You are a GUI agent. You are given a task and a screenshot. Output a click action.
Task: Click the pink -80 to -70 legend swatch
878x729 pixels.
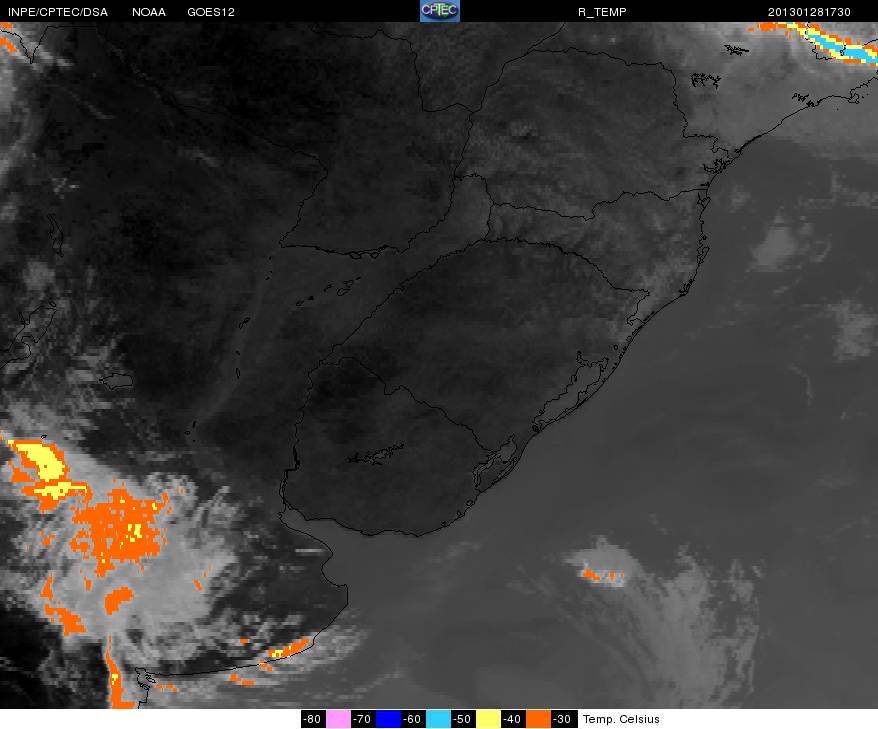pyautogui.click(x=338, y=719)
